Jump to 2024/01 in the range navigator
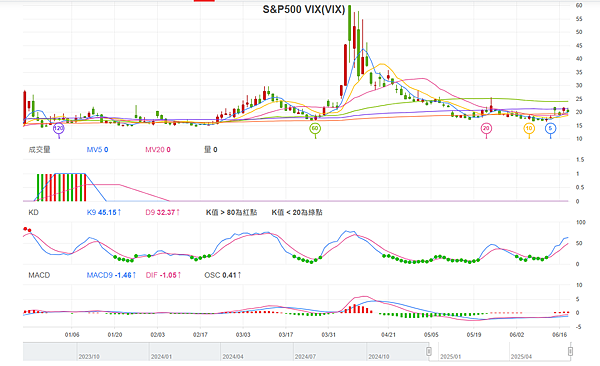The width and height of the screenshot is (600, 366). click(161, 356)
